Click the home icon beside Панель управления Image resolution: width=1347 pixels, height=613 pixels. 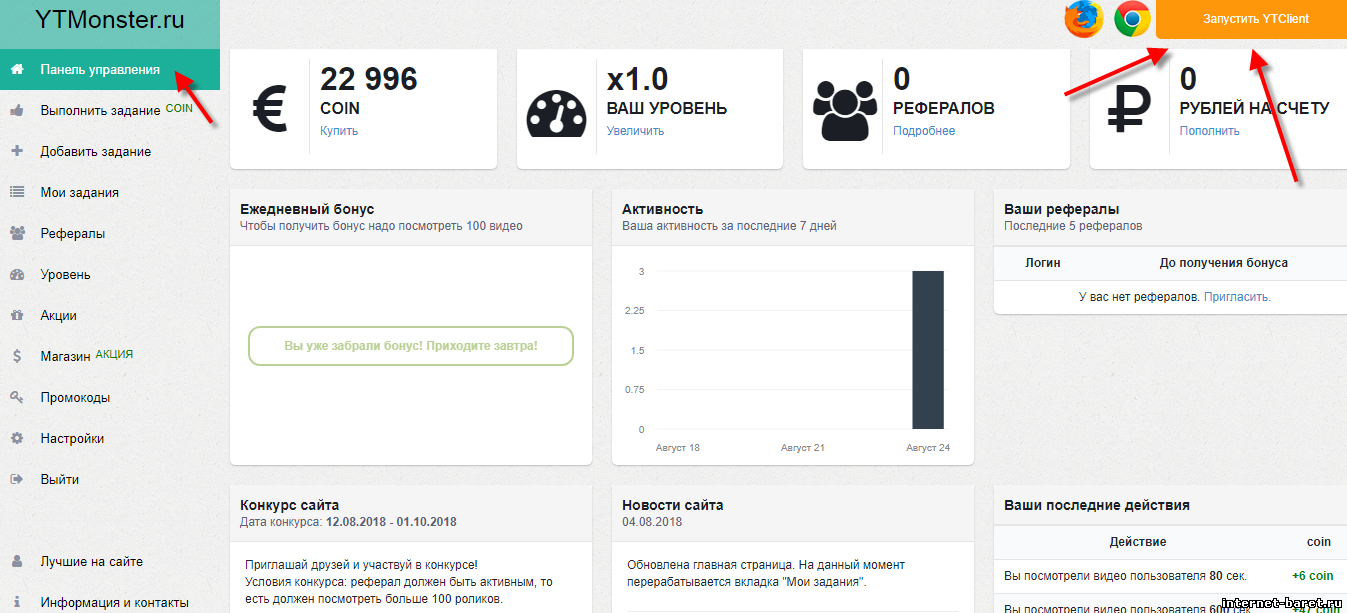17,69
